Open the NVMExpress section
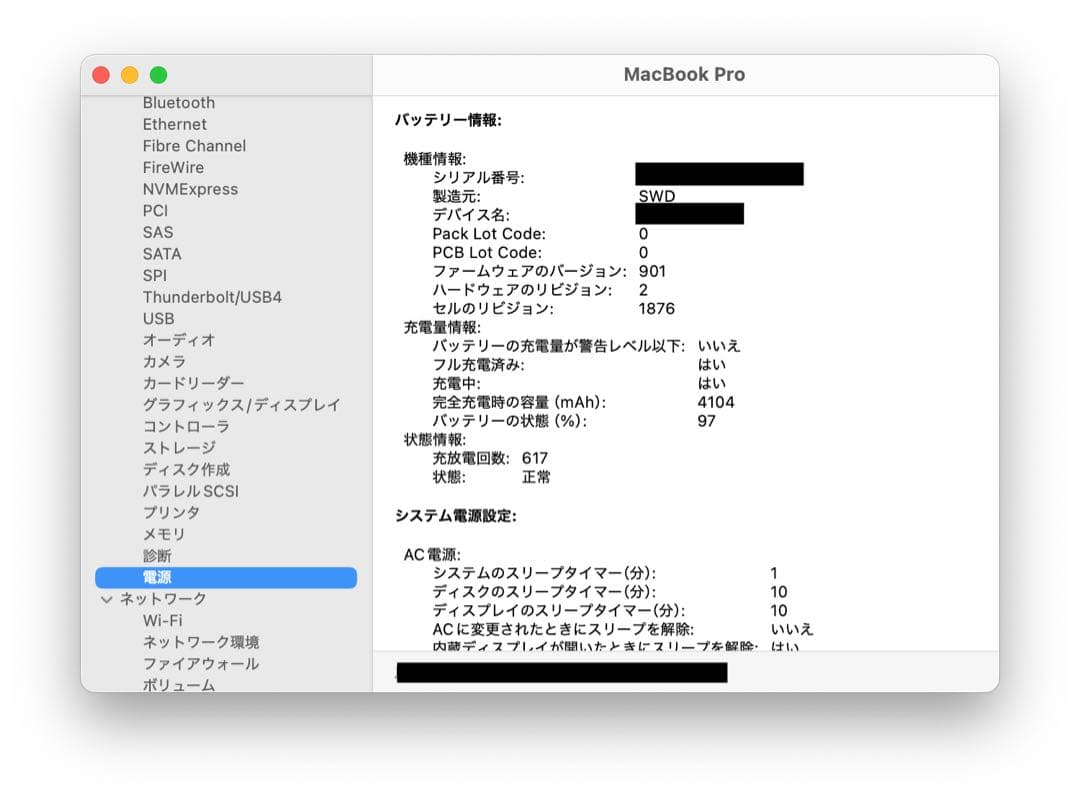The height and width of the screenshot is (800, 1080). 189,188
